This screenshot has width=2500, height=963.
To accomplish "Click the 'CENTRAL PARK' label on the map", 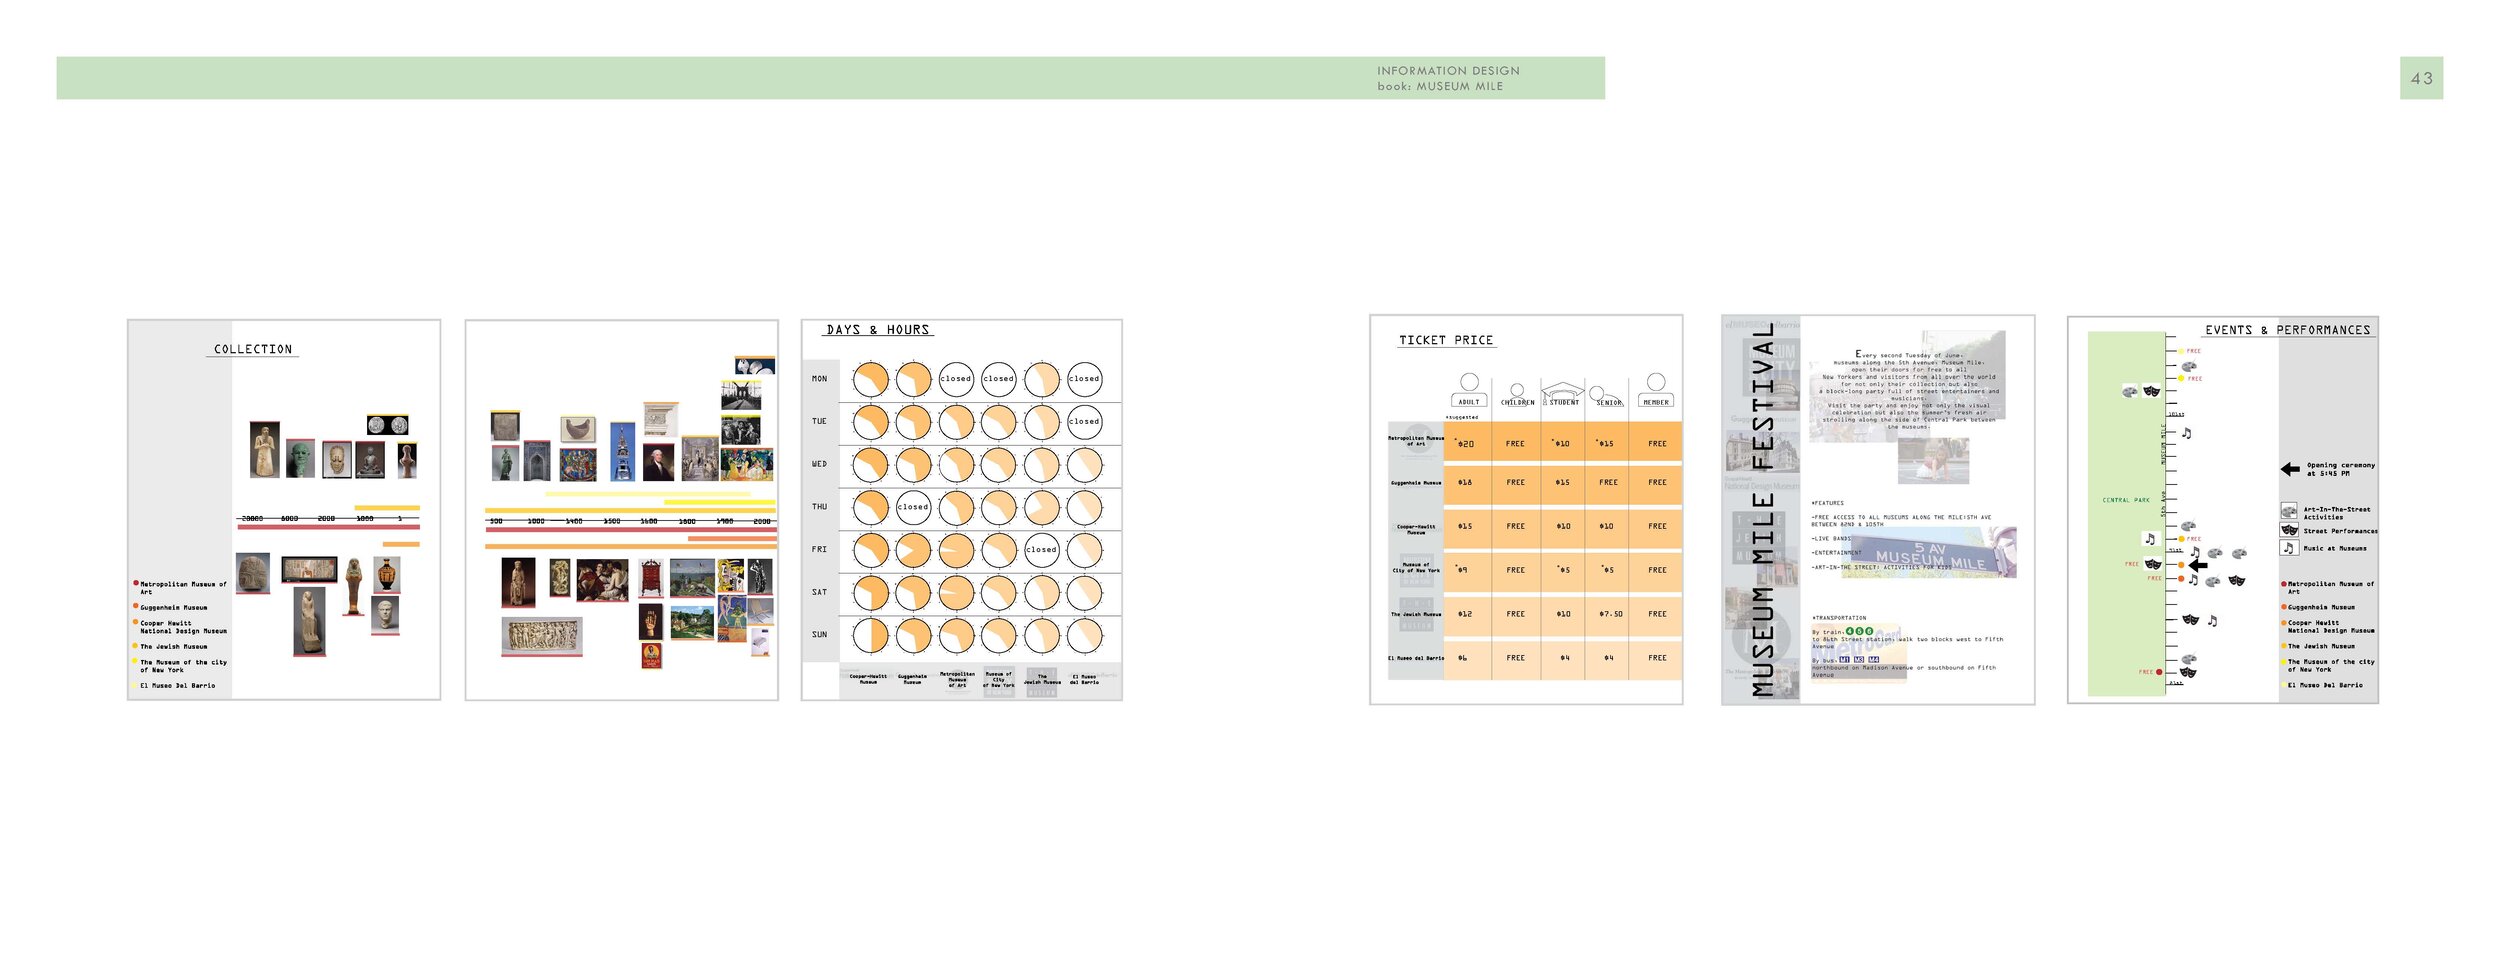I will point(2126,500).
